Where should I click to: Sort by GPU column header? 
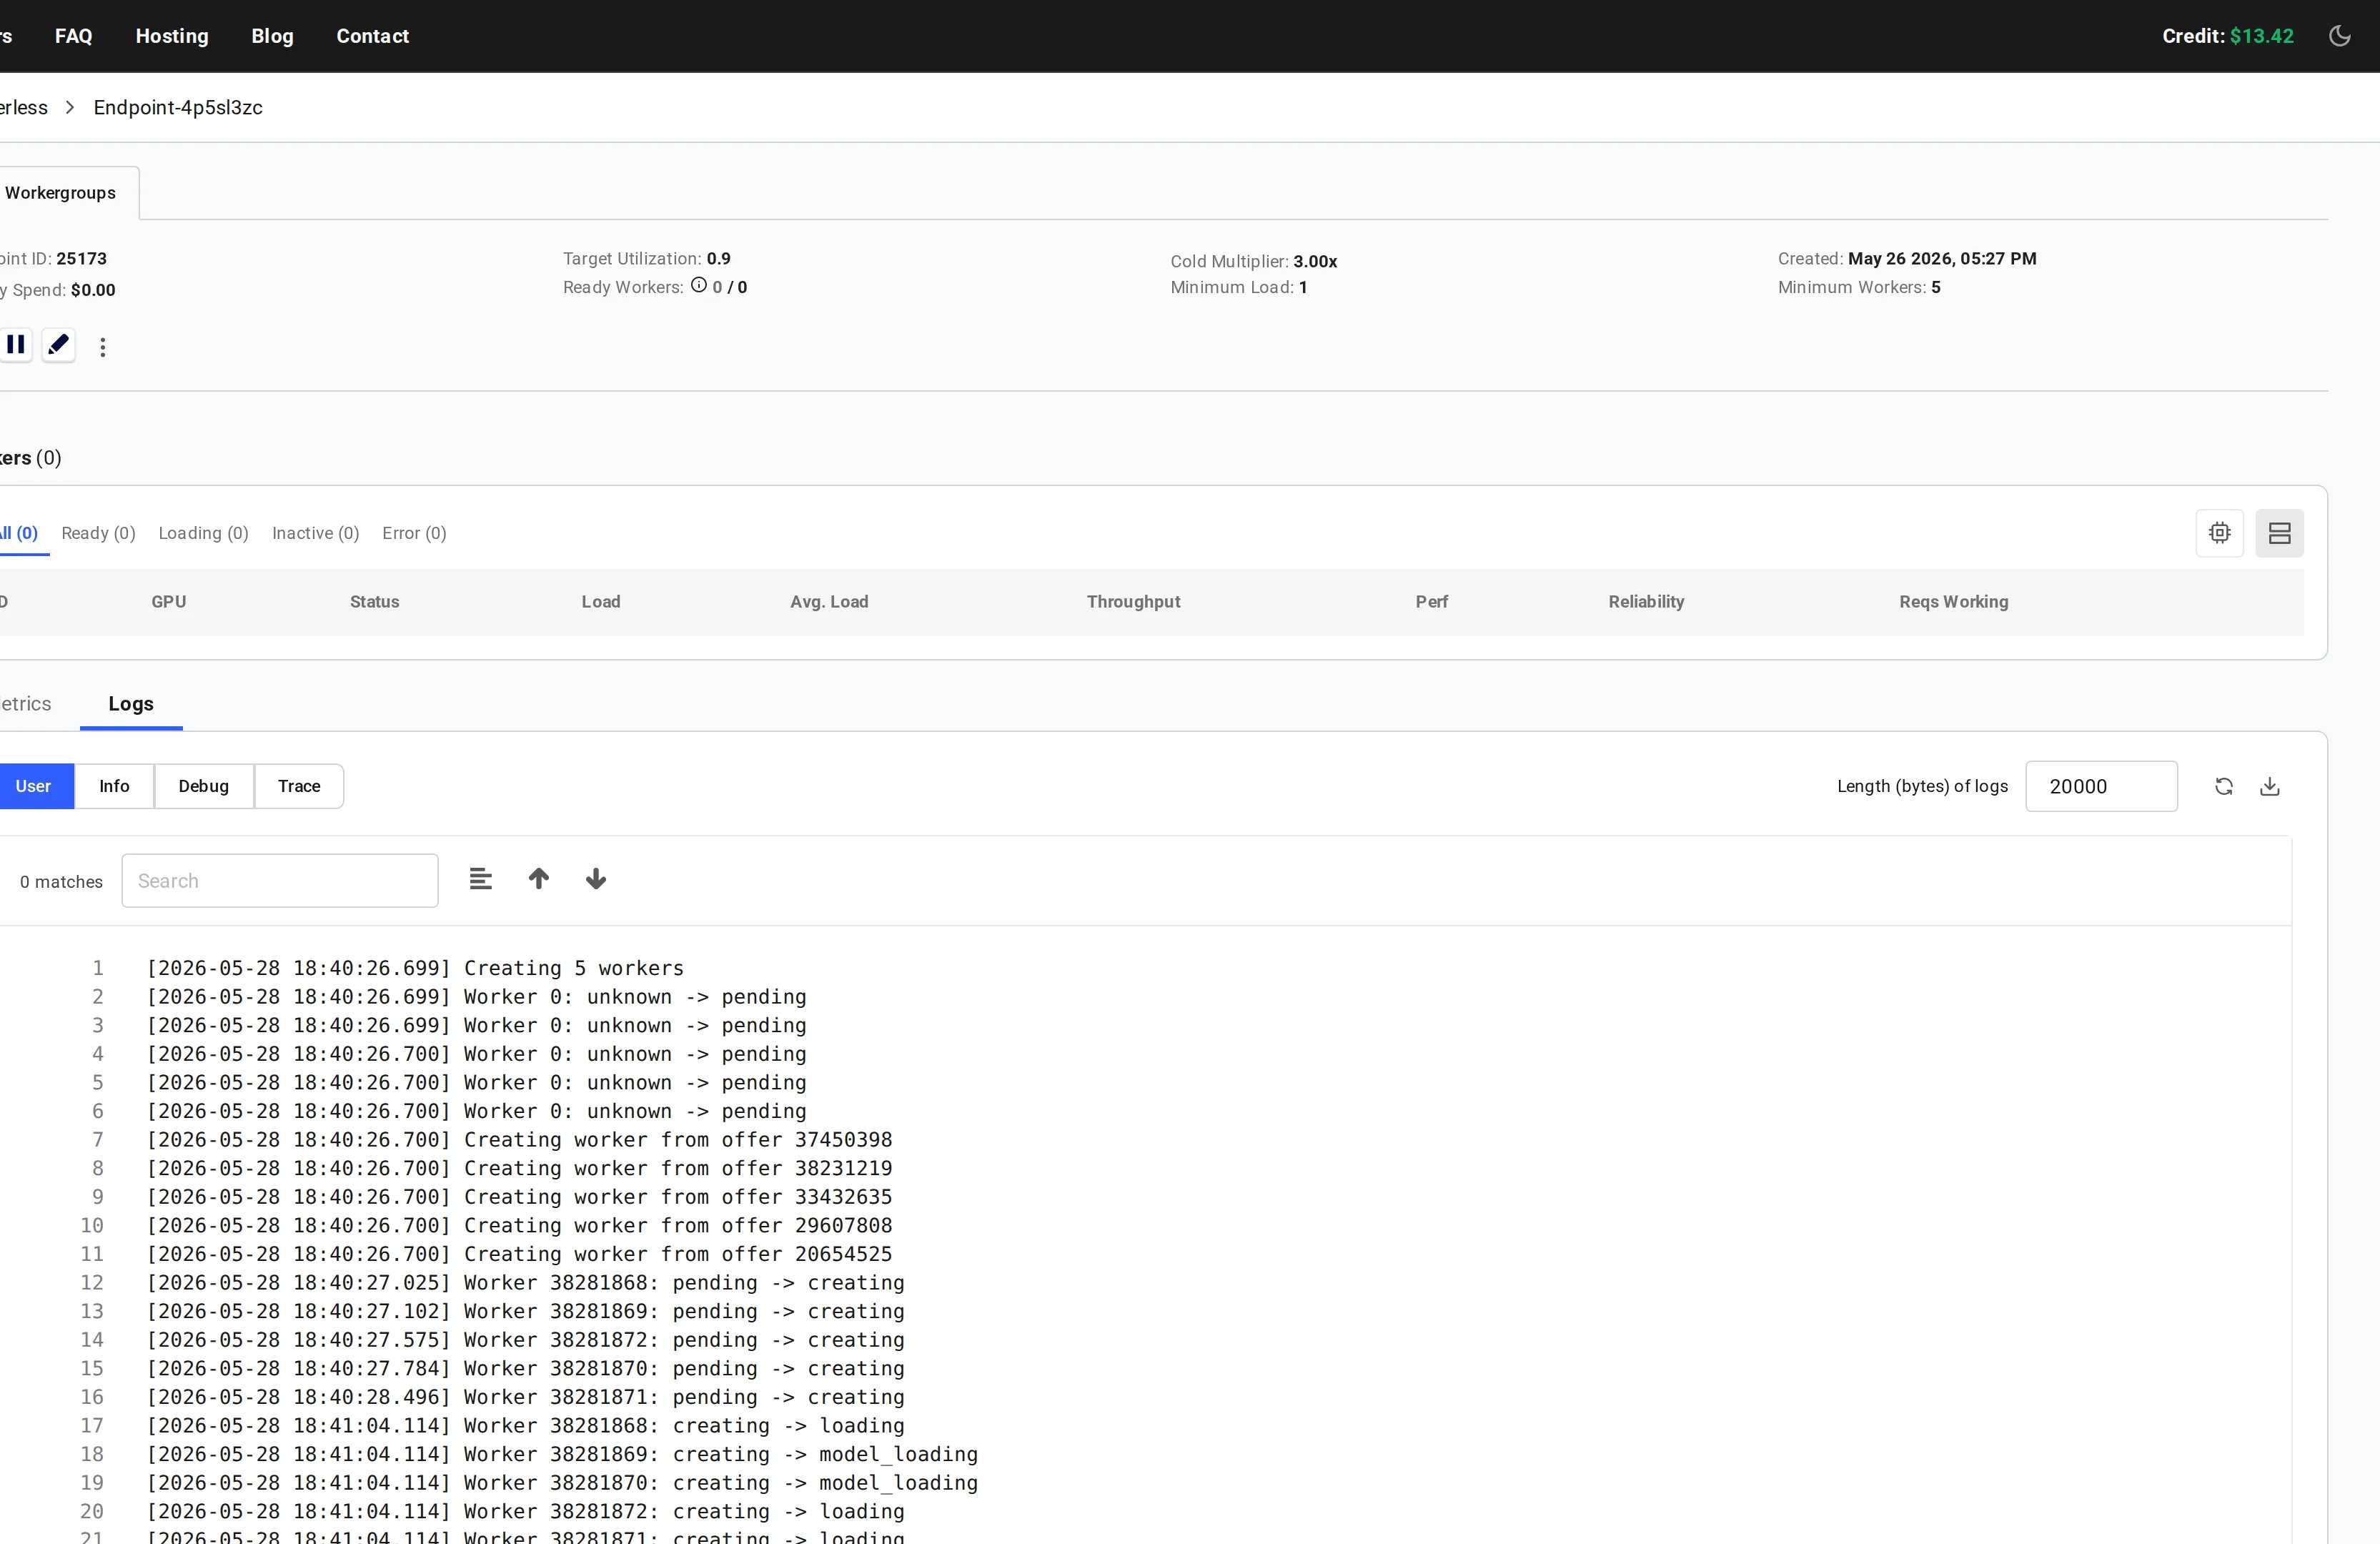169,602
